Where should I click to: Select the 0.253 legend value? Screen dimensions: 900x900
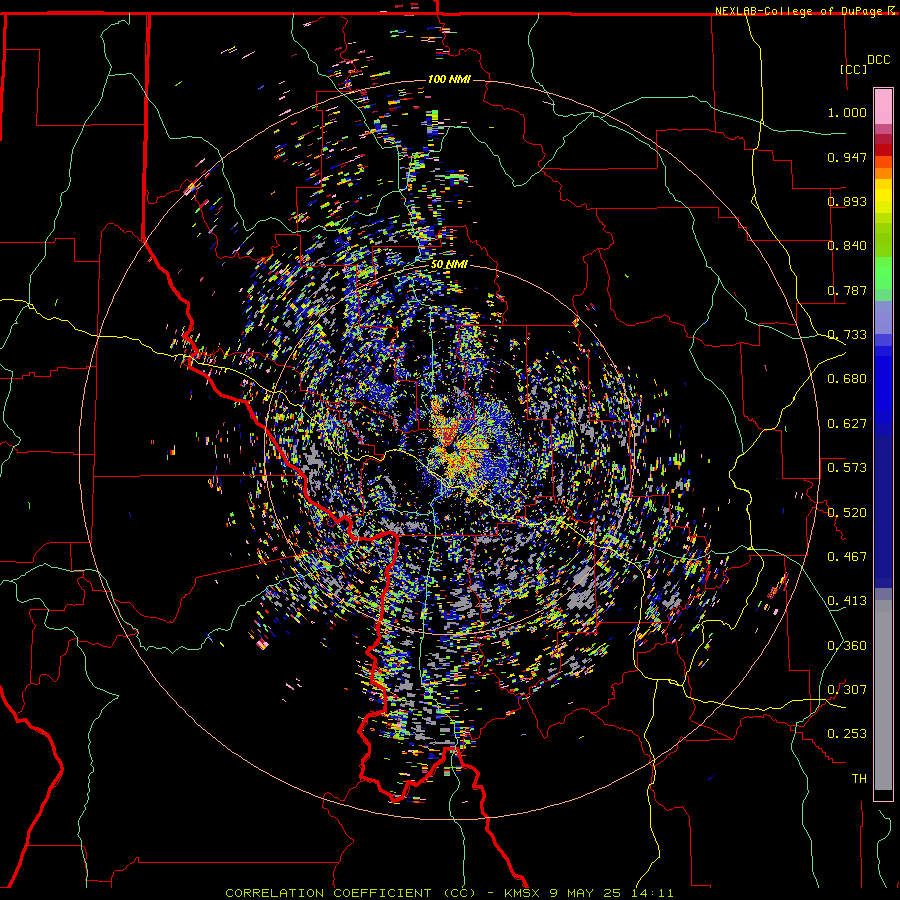(847, 734)
